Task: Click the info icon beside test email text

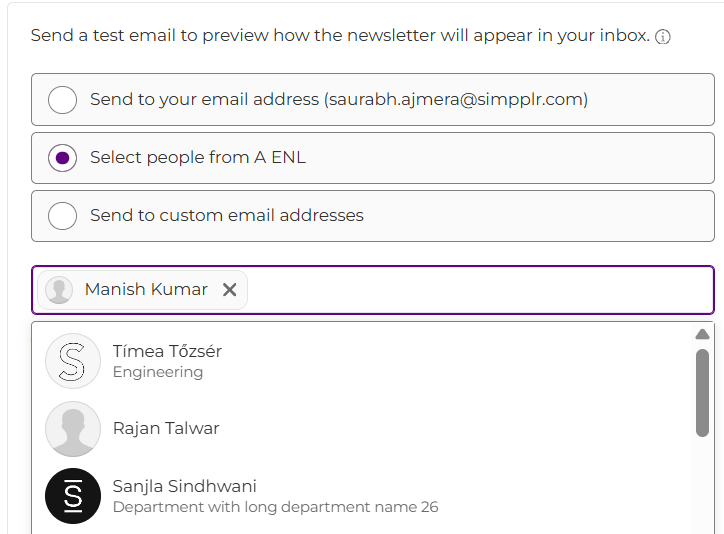Action: click(x=662, y=37)
